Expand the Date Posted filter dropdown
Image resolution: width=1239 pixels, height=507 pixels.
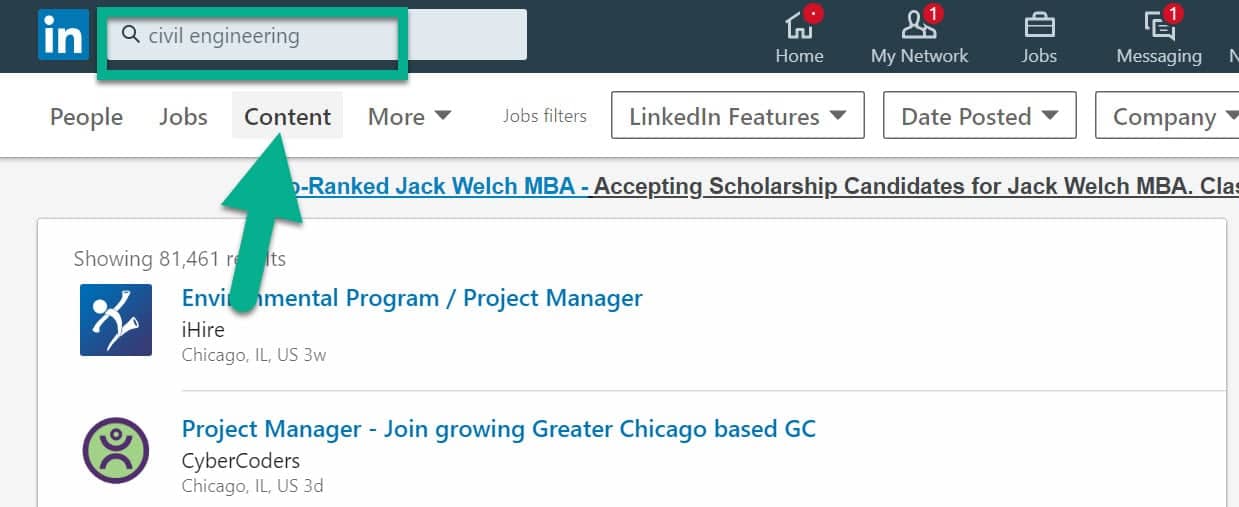pyautogui.click(x=980, y=116)
